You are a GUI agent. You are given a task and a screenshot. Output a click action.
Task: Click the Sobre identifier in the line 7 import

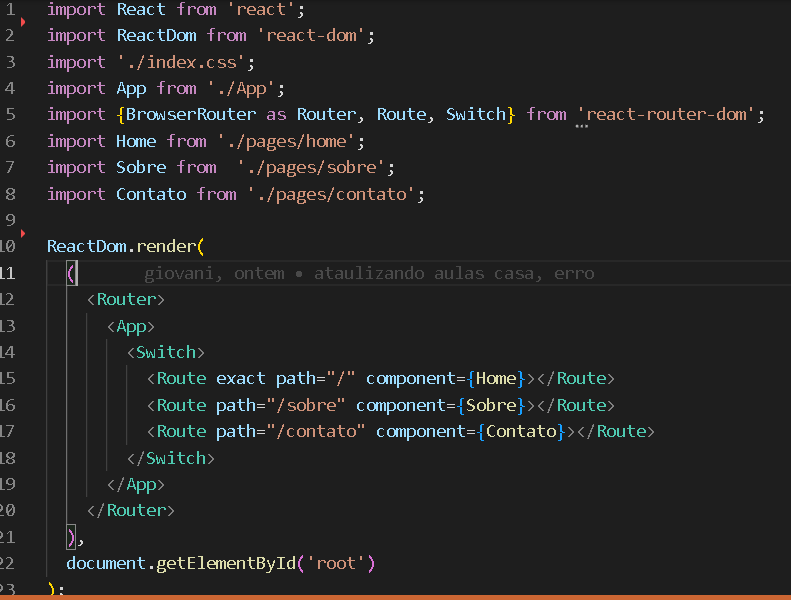(x=141, y=168)
